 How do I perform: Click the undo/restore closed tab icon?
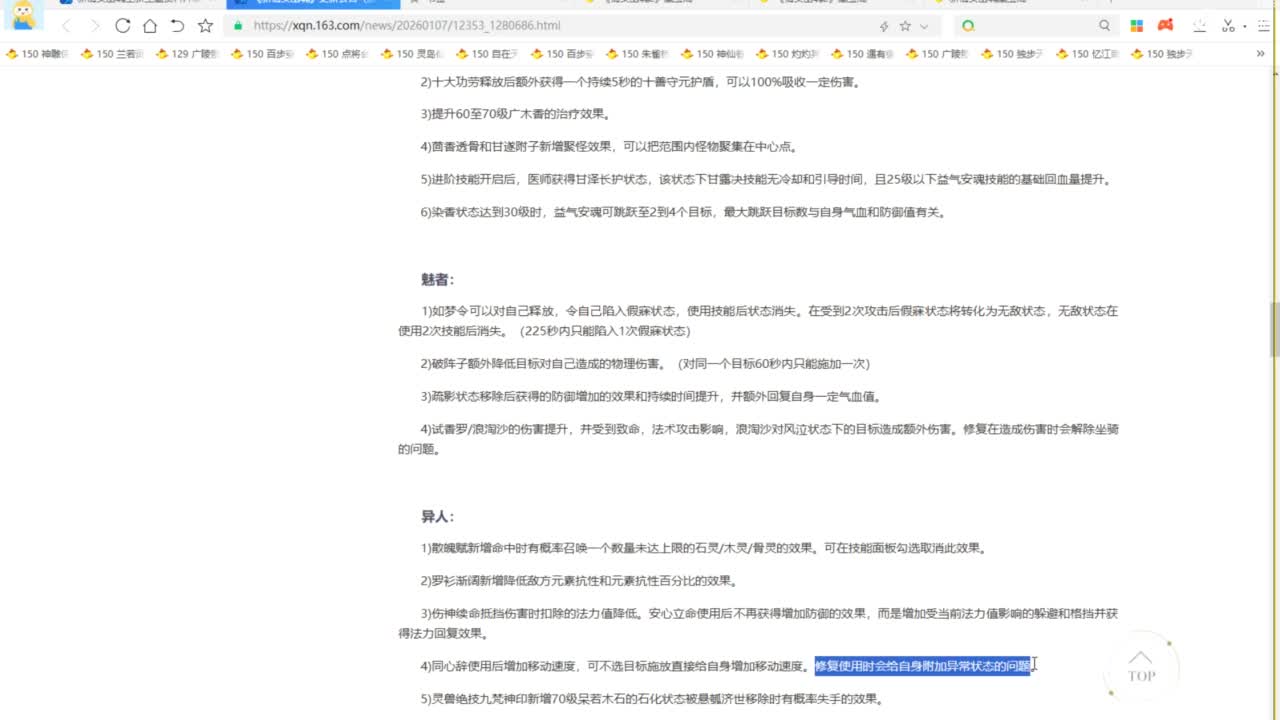pyautogui.click(x=177, y=26)
